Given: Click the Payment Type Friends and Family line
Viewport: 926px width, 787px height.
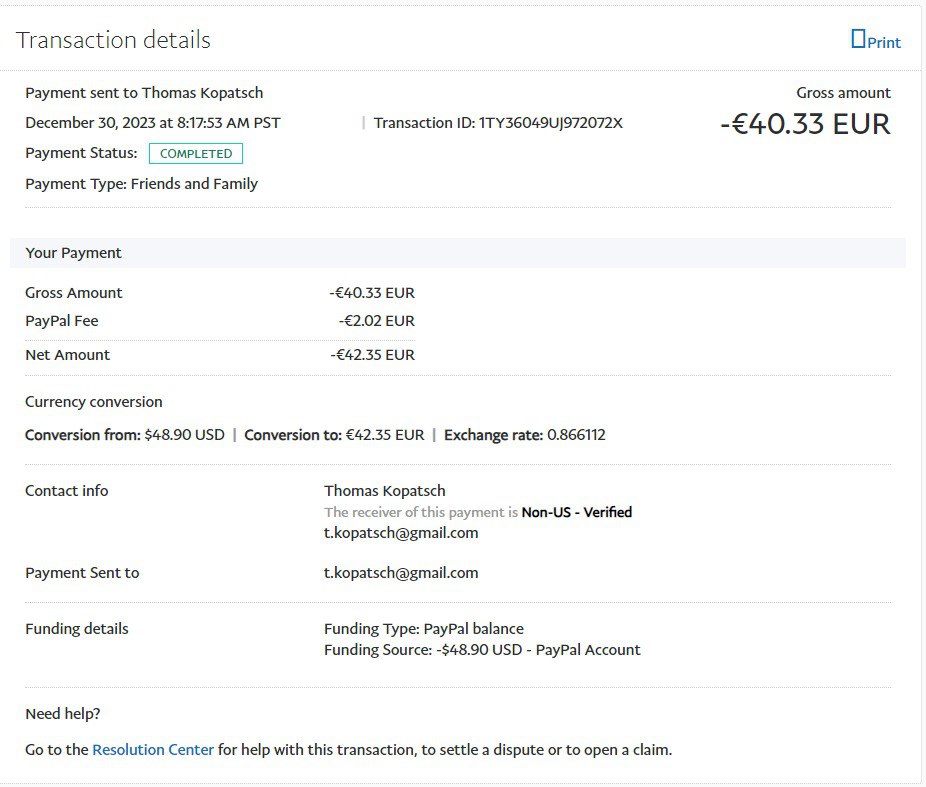Looking at the screenshot, I should pos(141,184).
